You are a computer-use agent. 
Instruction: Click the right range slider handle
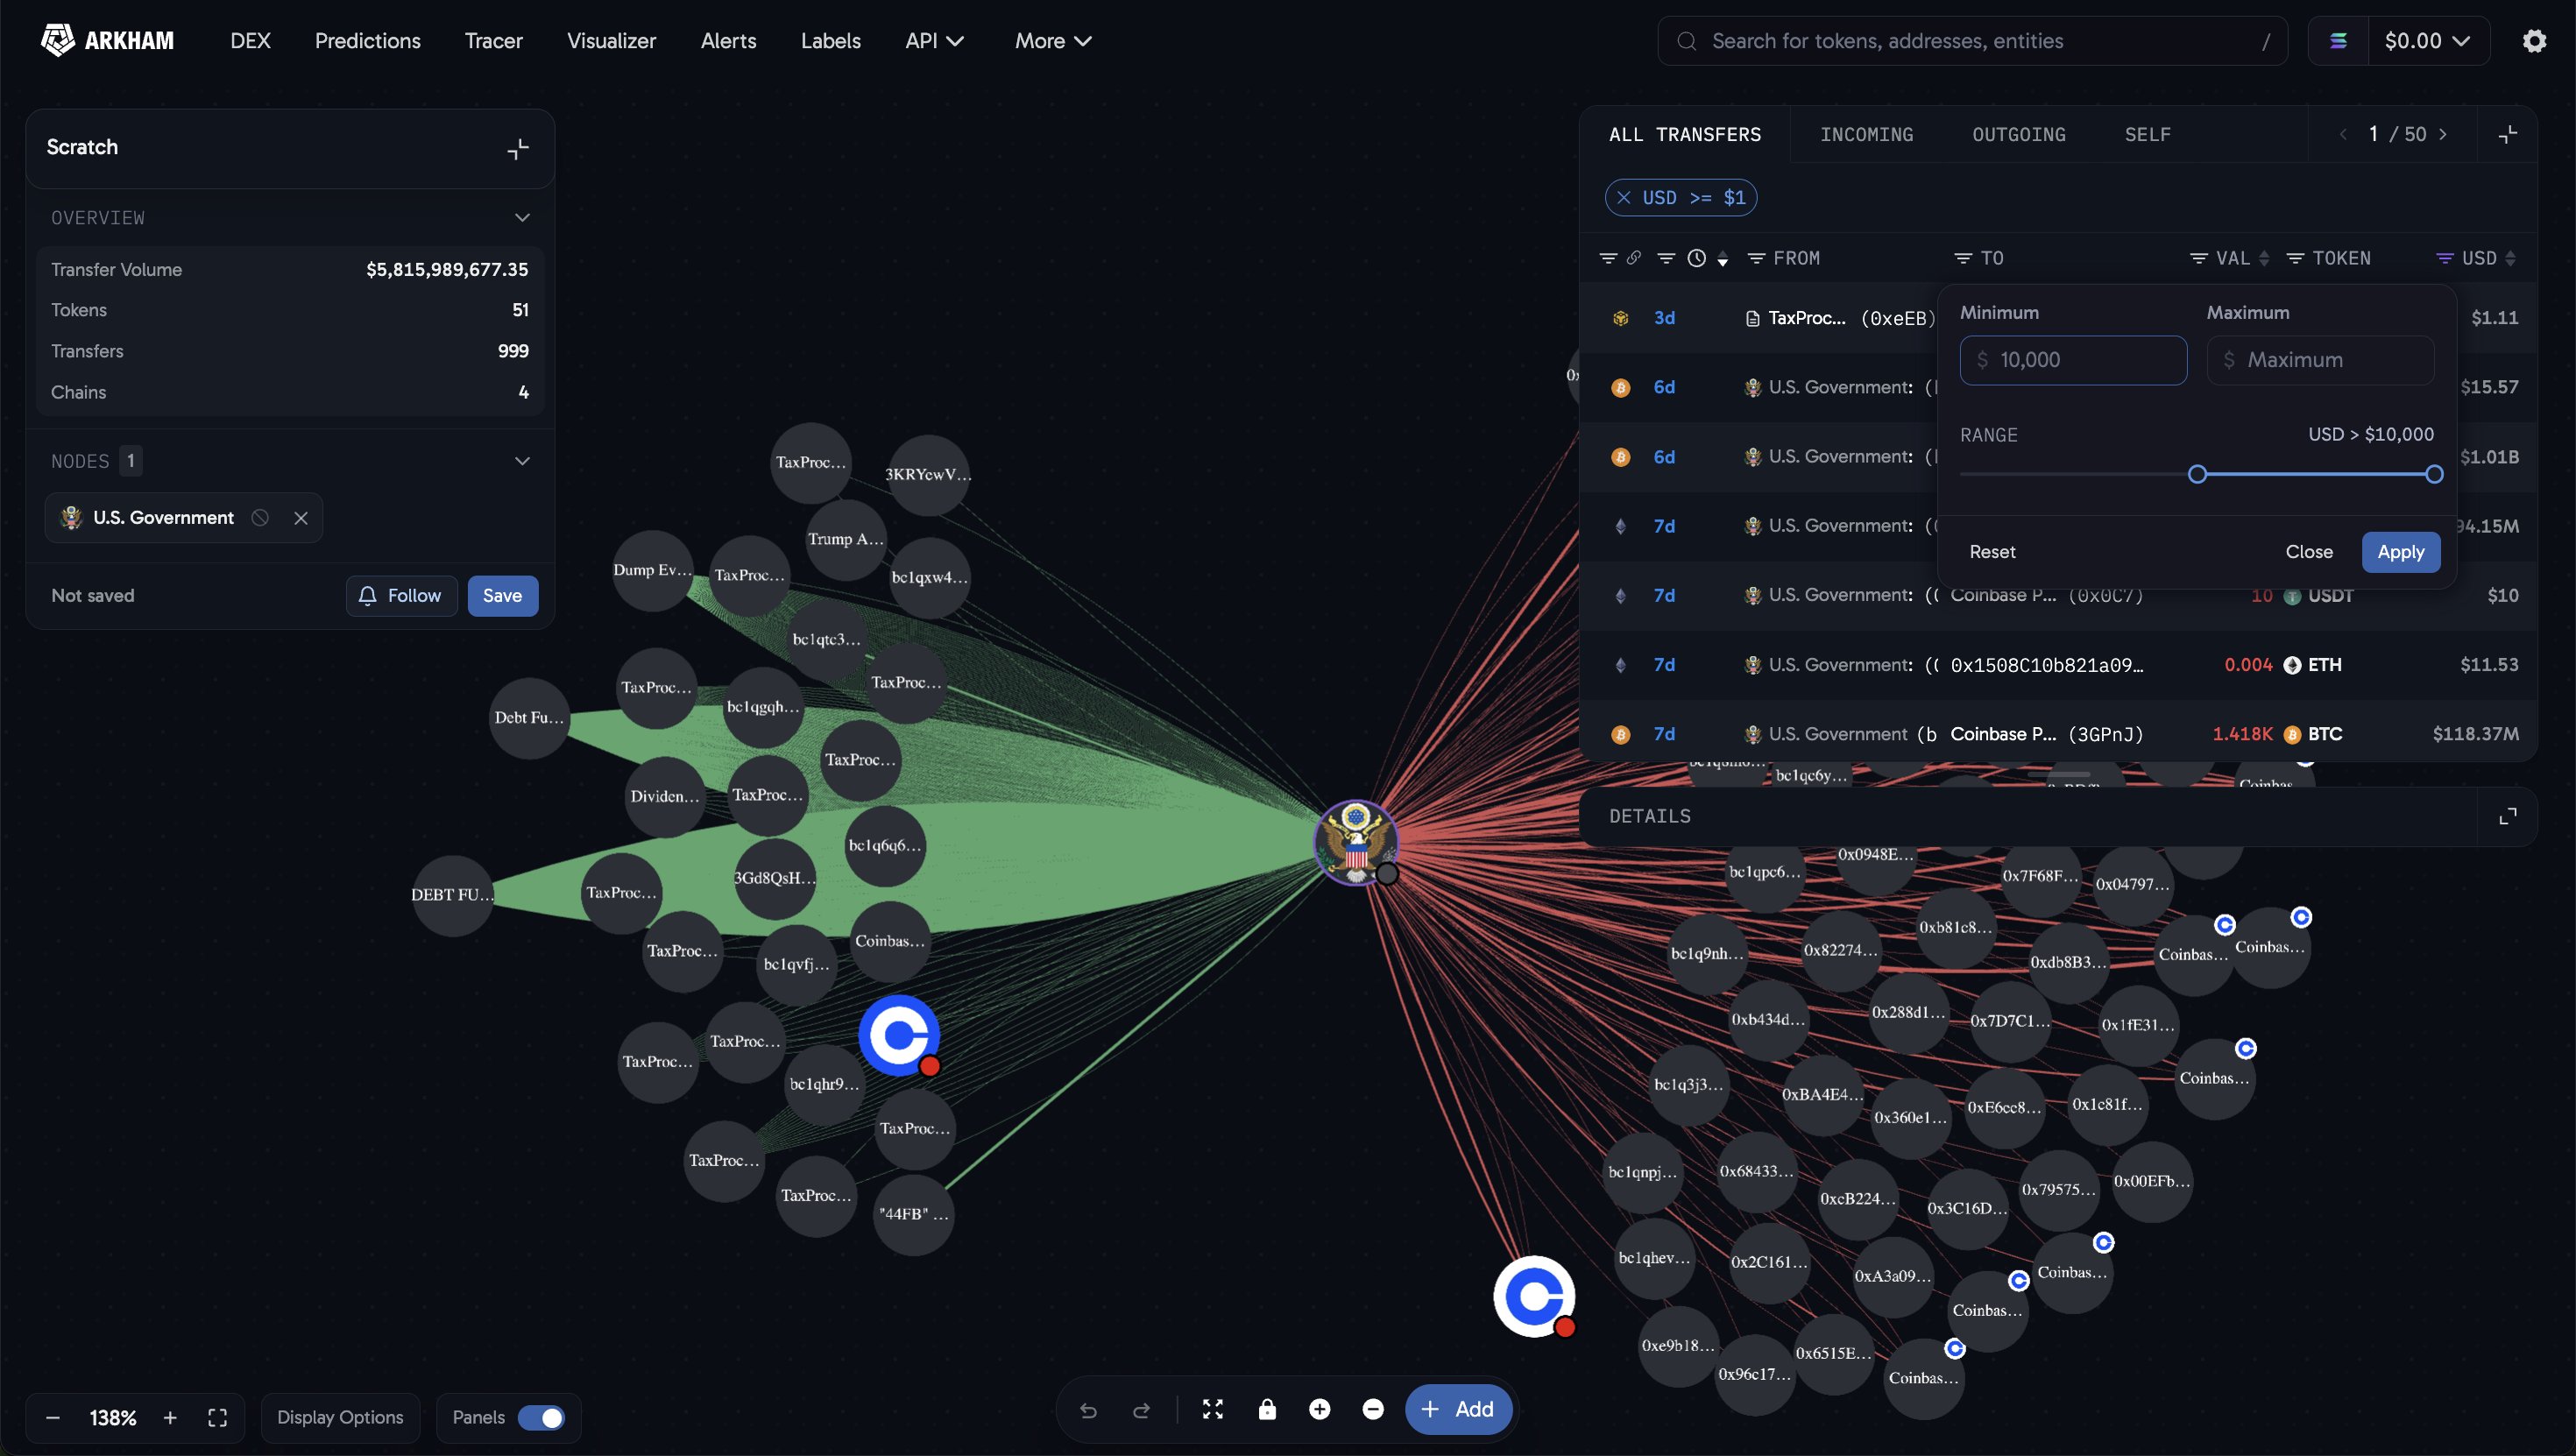tap(2434, 474)
